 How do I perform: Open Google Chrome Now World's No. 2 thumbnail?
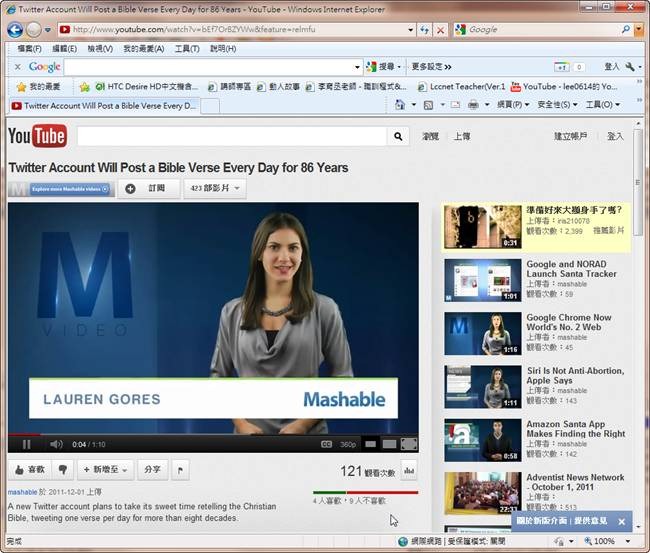pos(483,334)
